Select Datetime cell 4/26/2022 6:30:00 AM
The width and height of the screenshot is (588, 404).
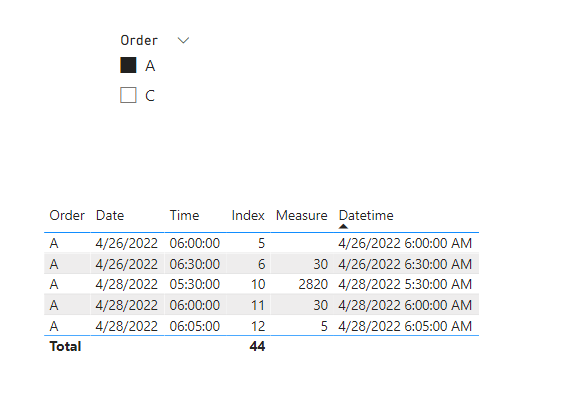(x=405, y=264)
